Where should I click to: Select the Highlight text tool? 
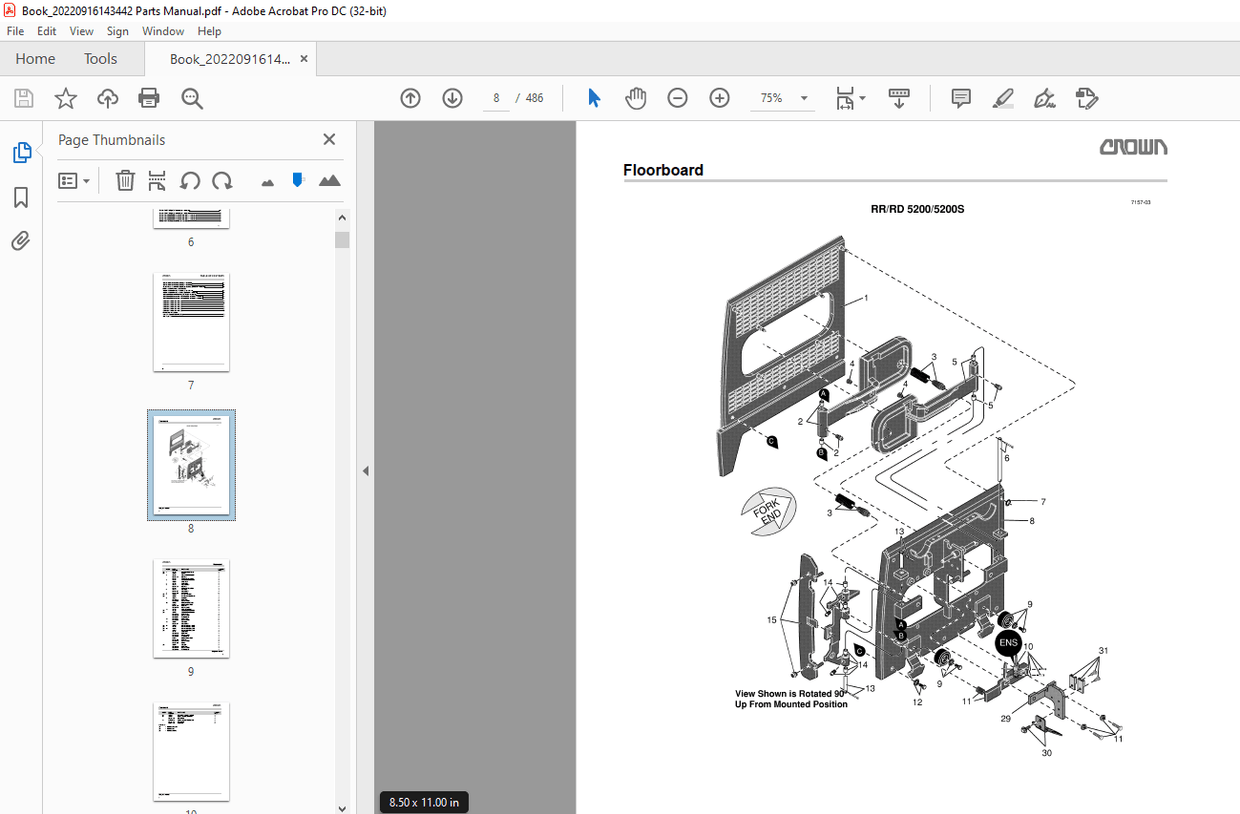[1002, 98]
